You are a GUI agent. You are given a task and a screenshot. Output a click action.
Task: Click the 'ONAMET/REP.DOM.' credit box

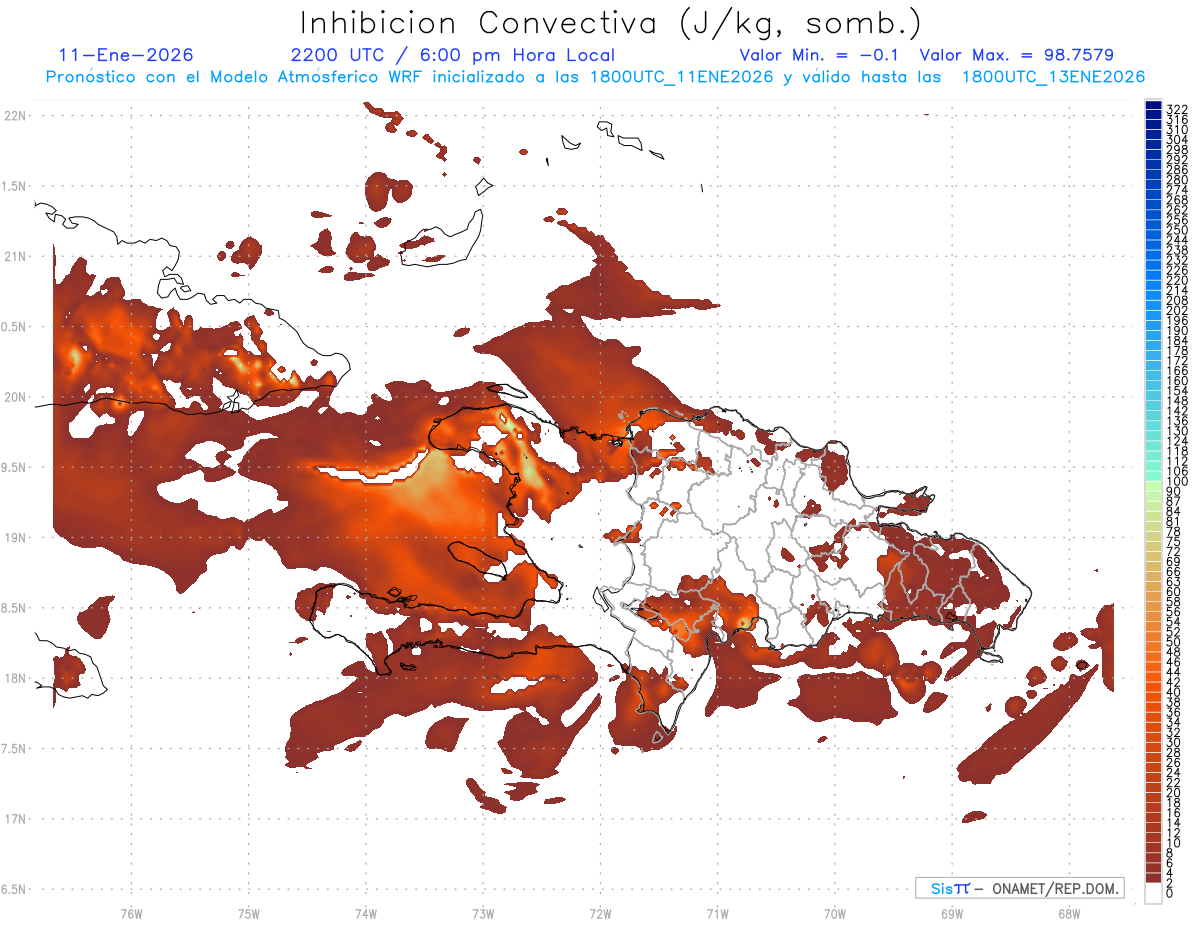1019,888
